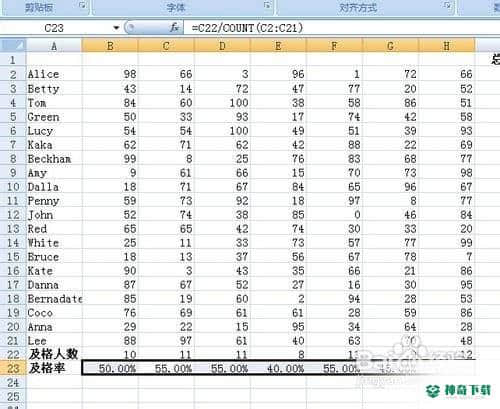Click the fx insert function icon

174,27
